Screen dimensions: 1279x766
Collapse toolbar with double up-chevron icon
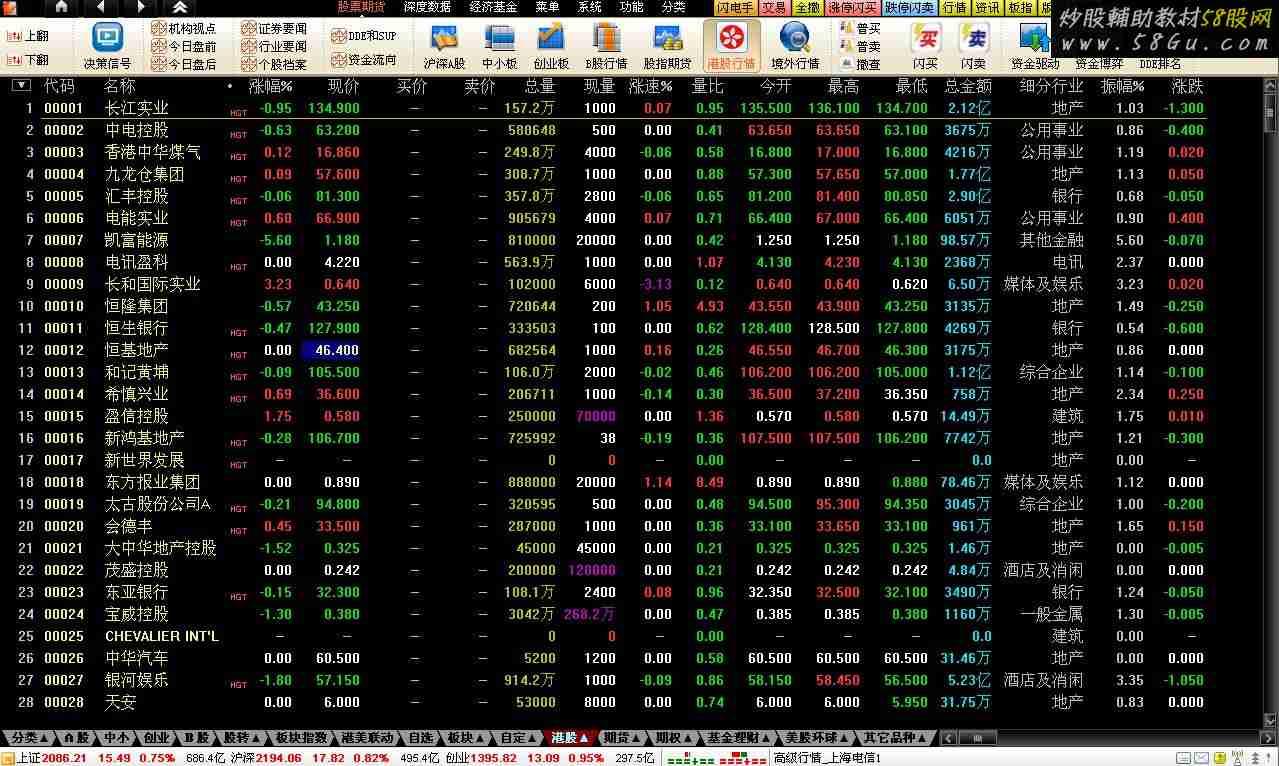pos(181,7)
